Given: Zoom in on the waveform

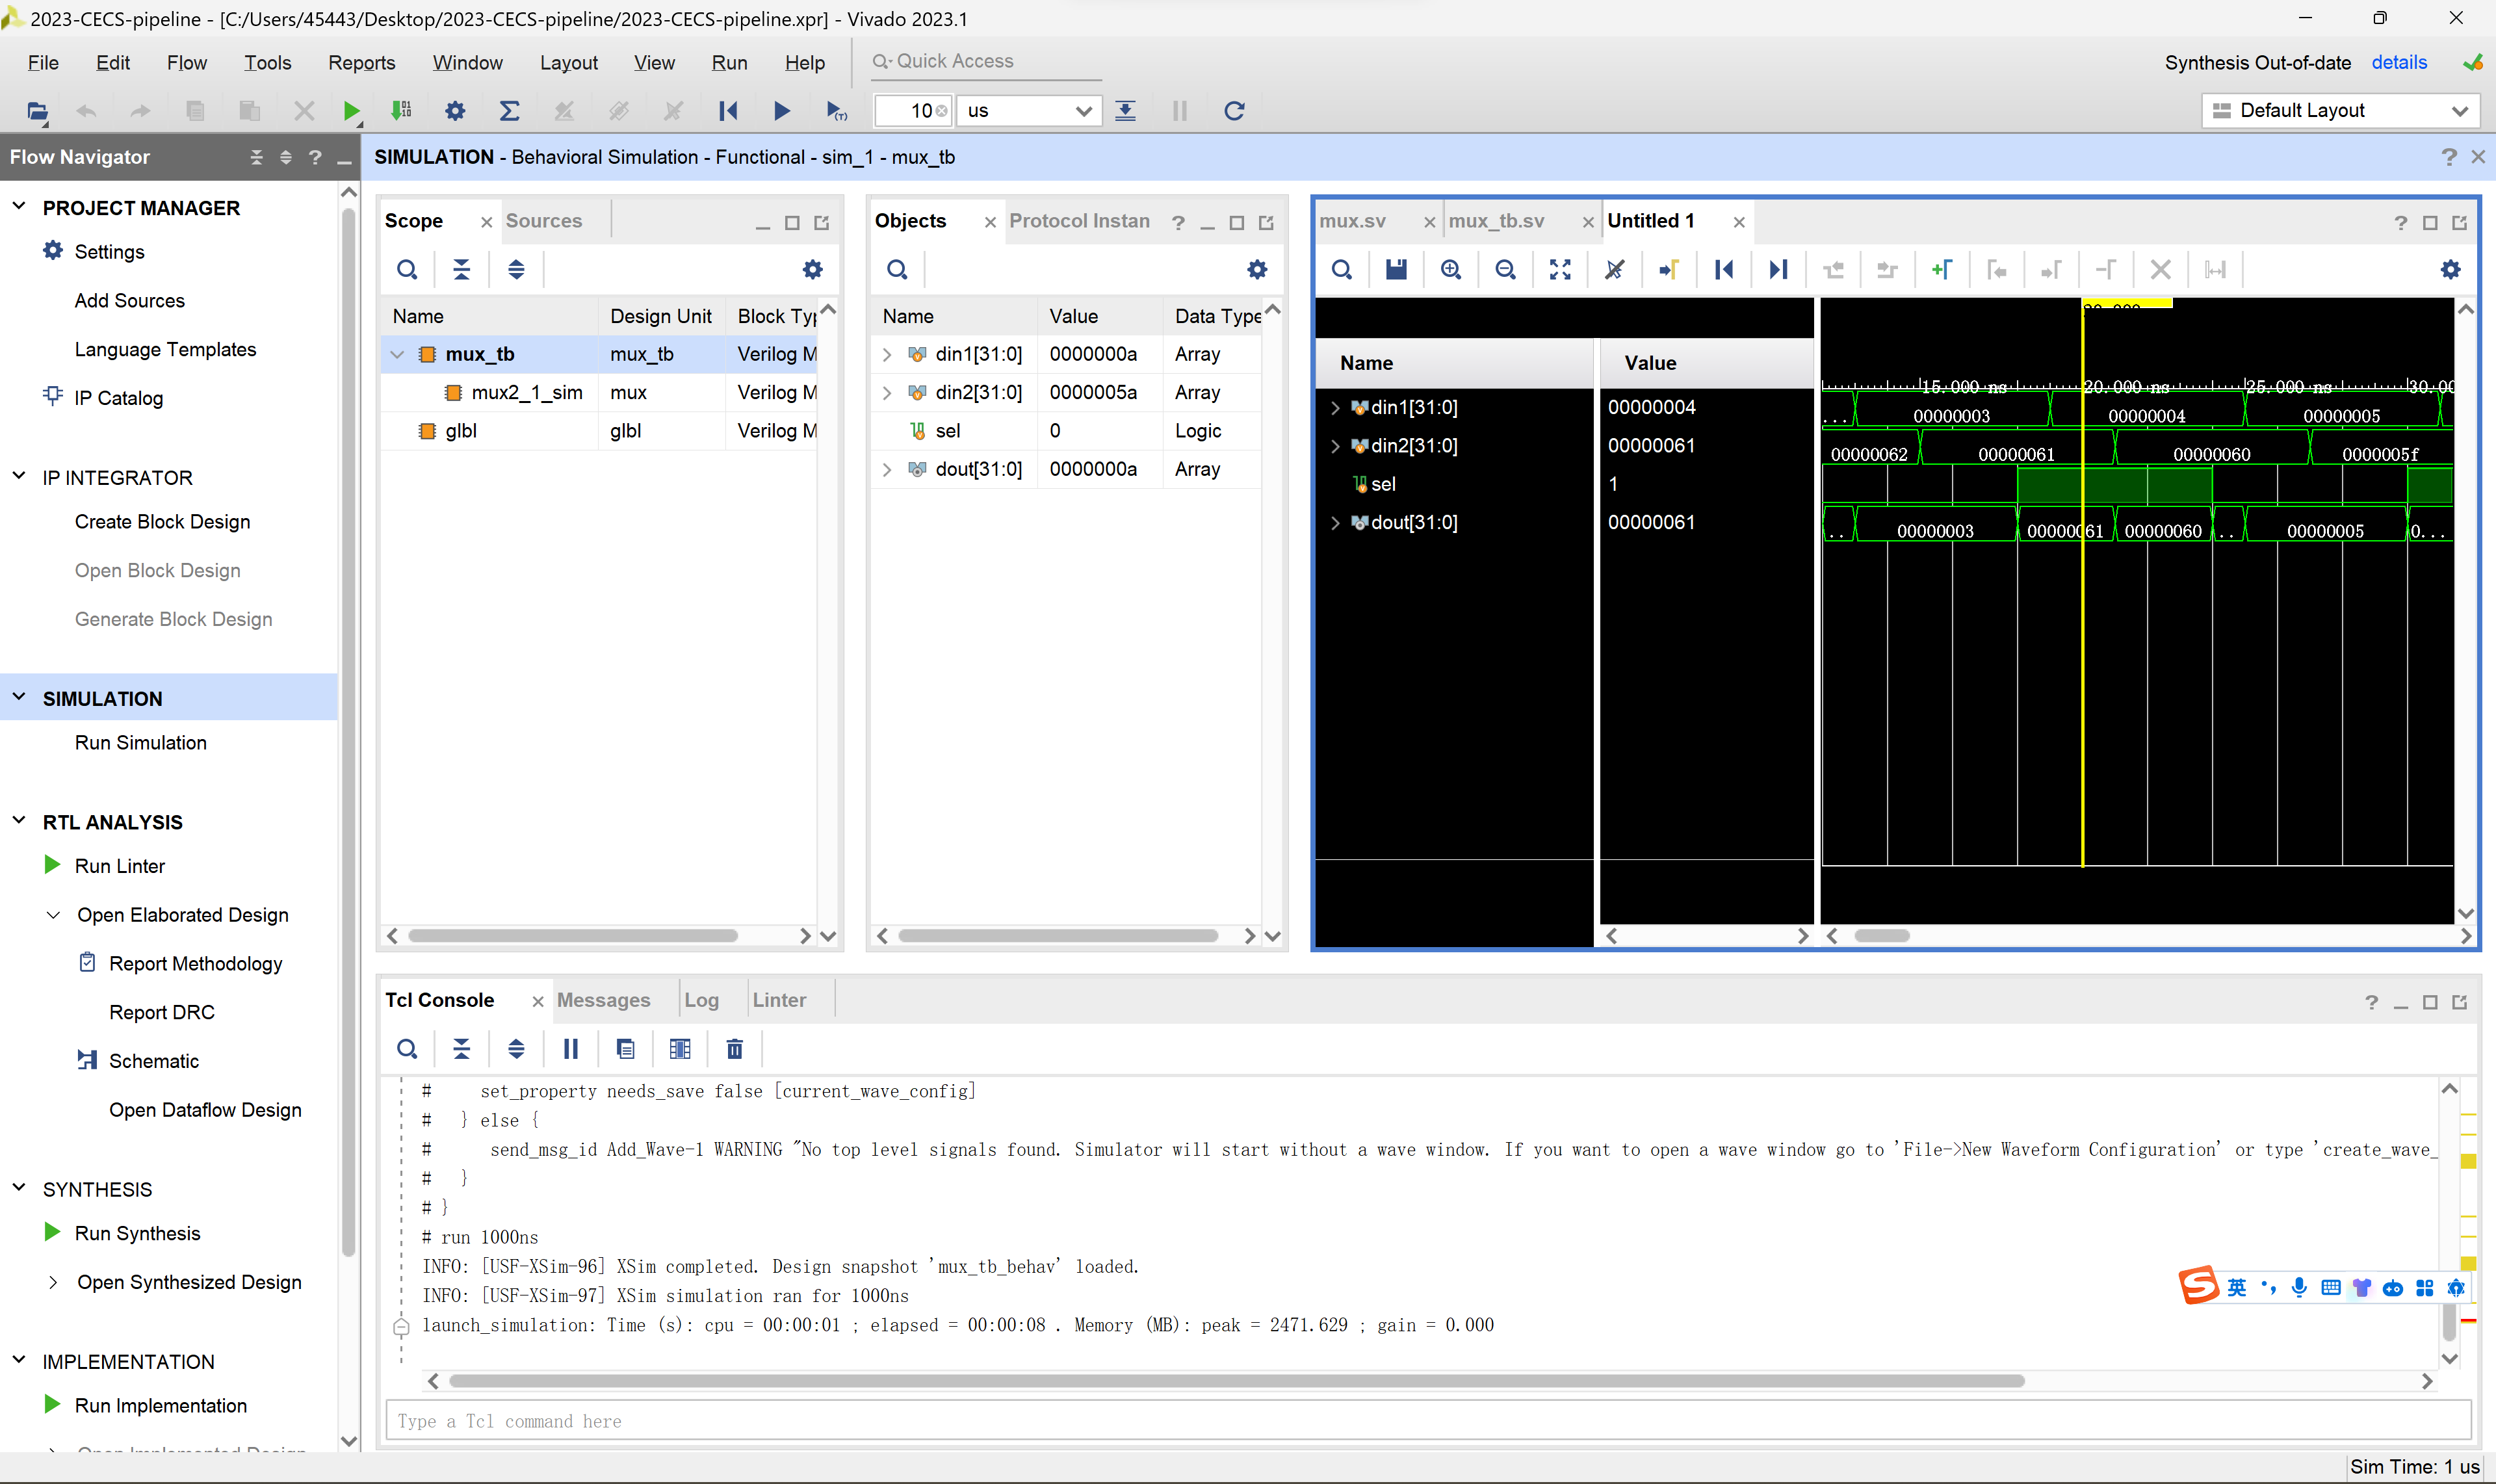Looking at the screenshot, I should point(1451,269).
